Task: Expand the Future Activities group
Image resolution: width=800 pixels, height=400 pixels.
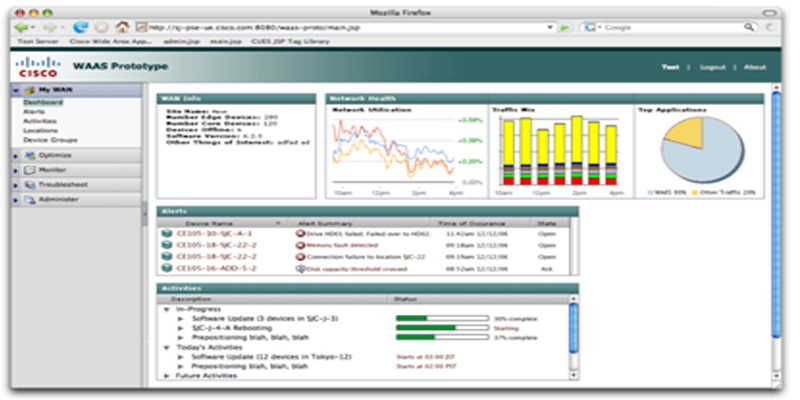Action: [166, 376]
